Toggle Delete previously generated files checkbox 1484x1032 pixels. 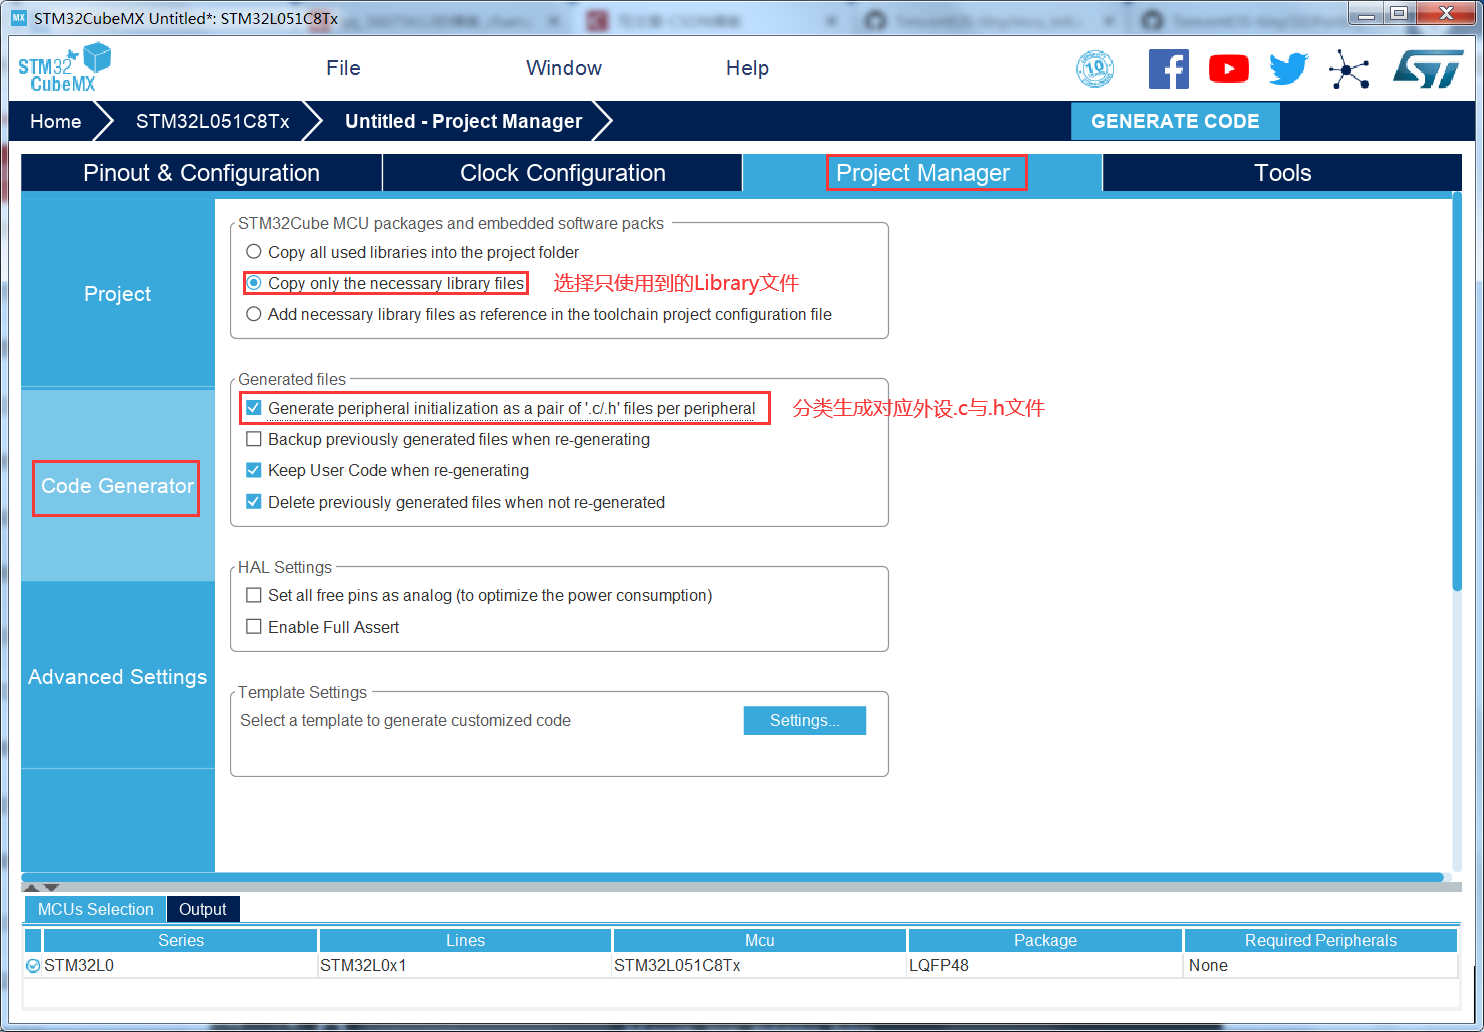click(x=254, y=502)
